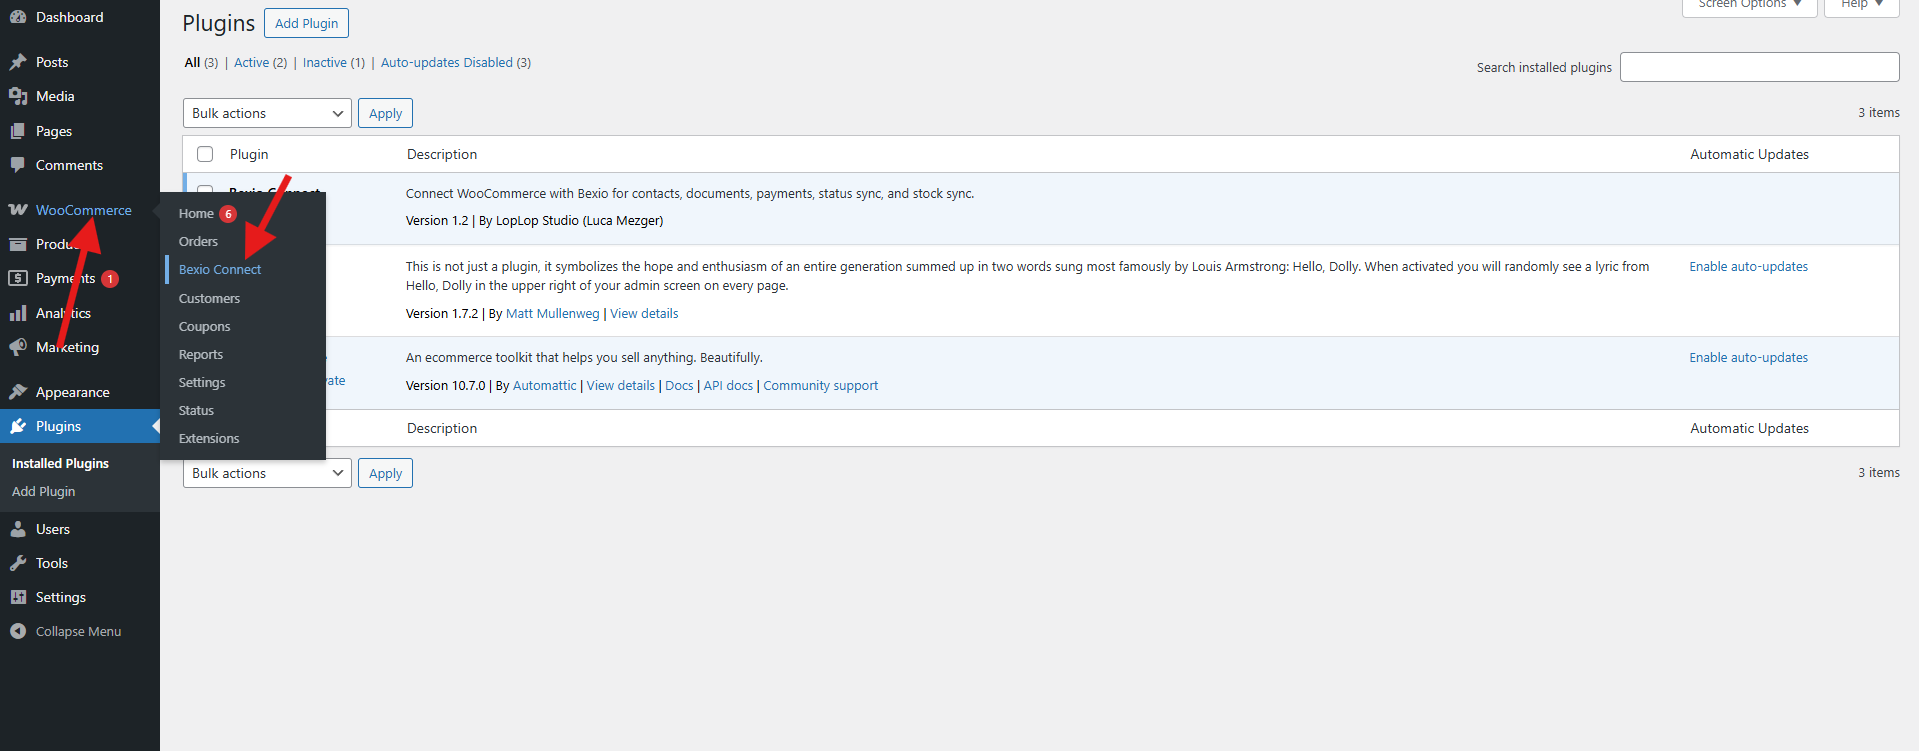1919x751 pixels.
Task: Open the API docs link
Action: pos(728,386)
